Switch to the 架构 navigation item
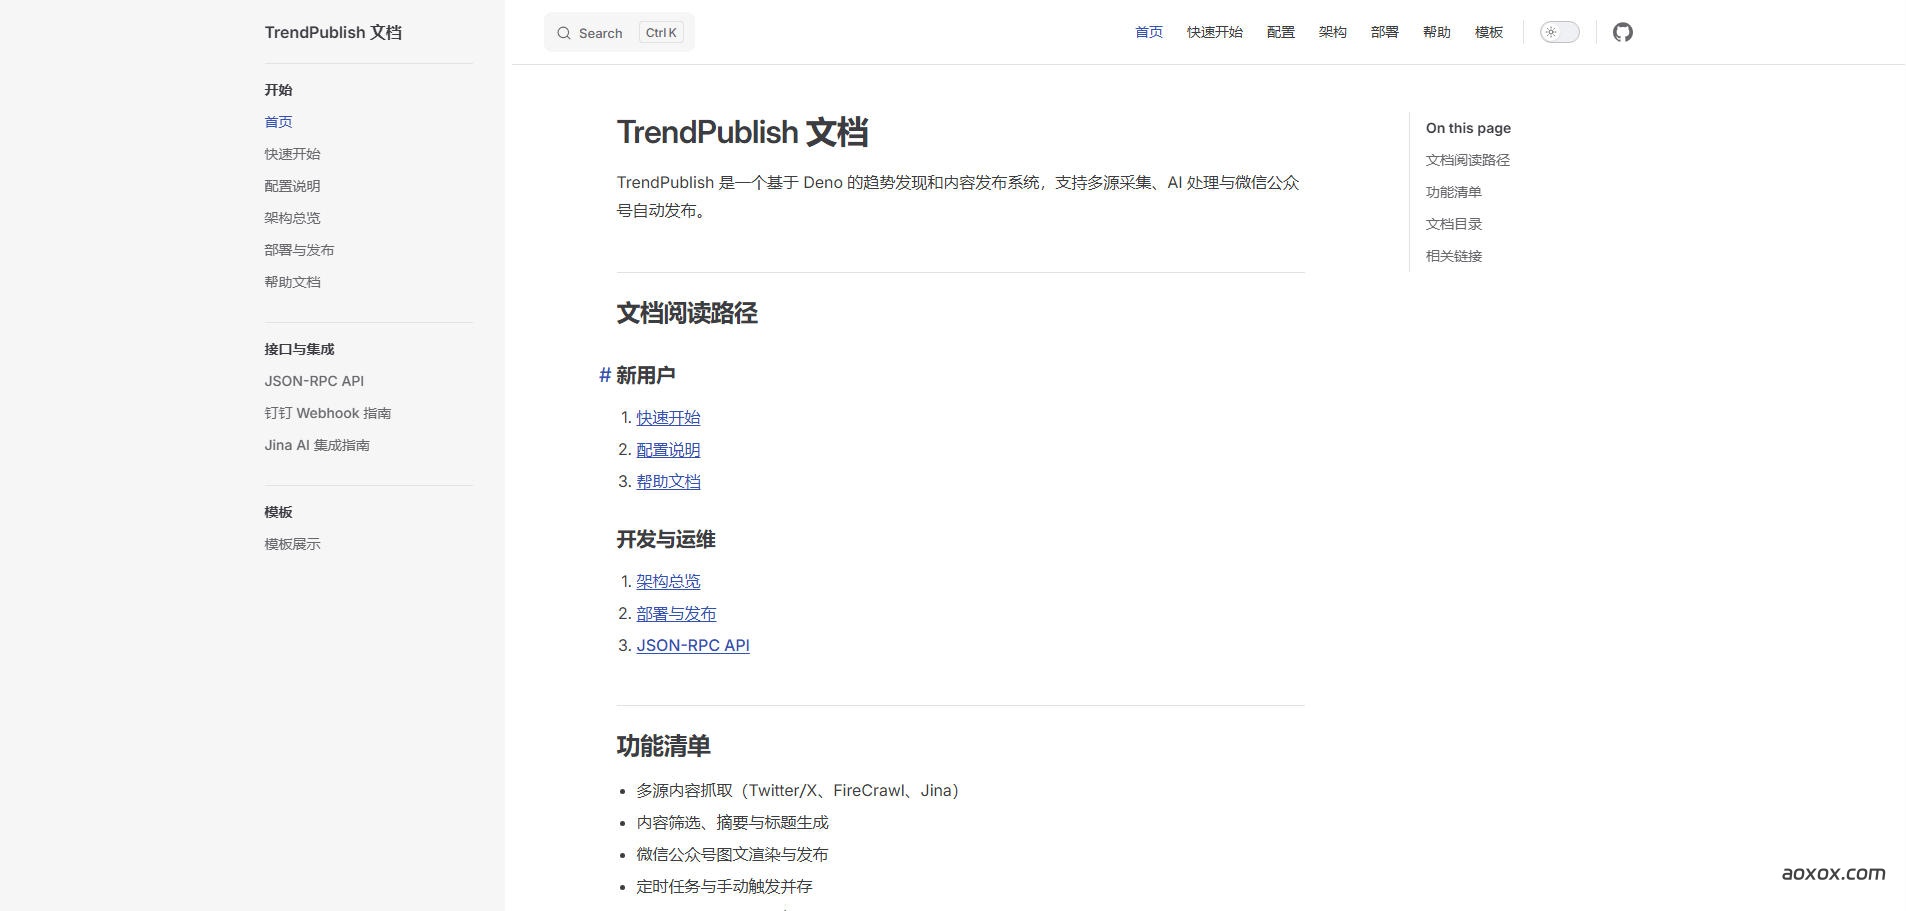The width and height of the screenshot is (1906, 911). pyautogui.click(x=1332, y=32)
